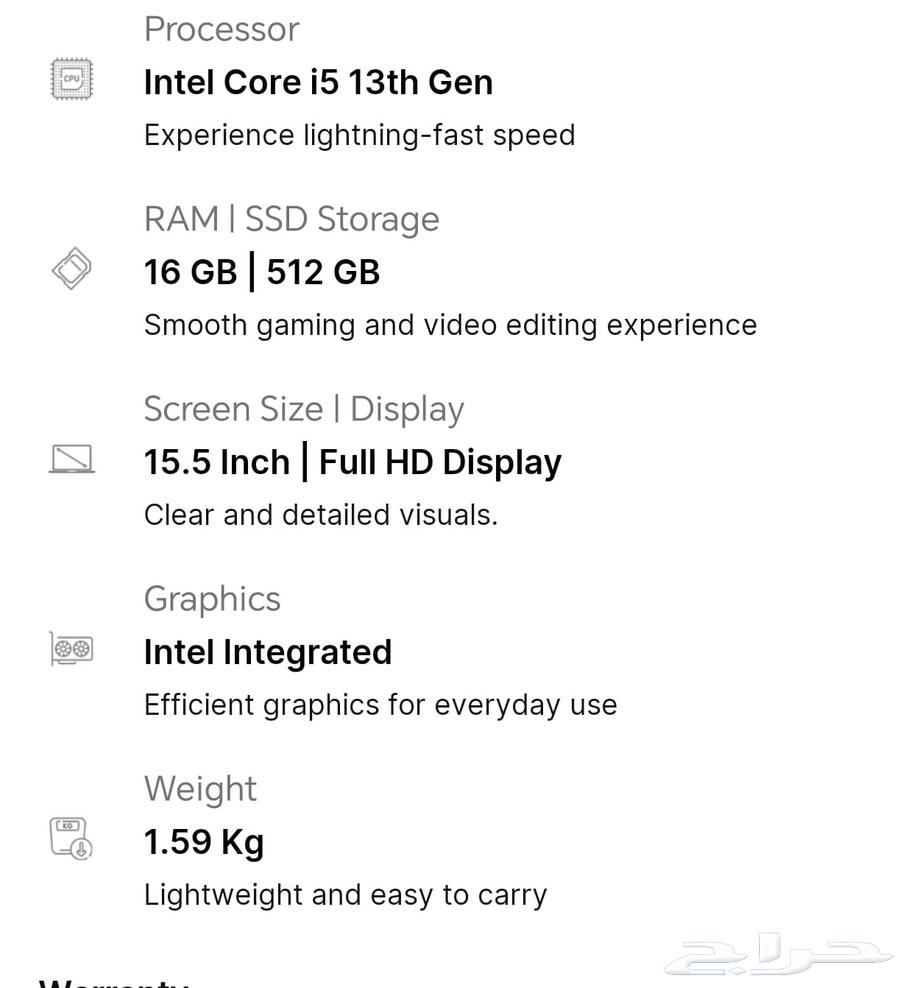Select the RAM | SSD Storage label

coord(291,219)
